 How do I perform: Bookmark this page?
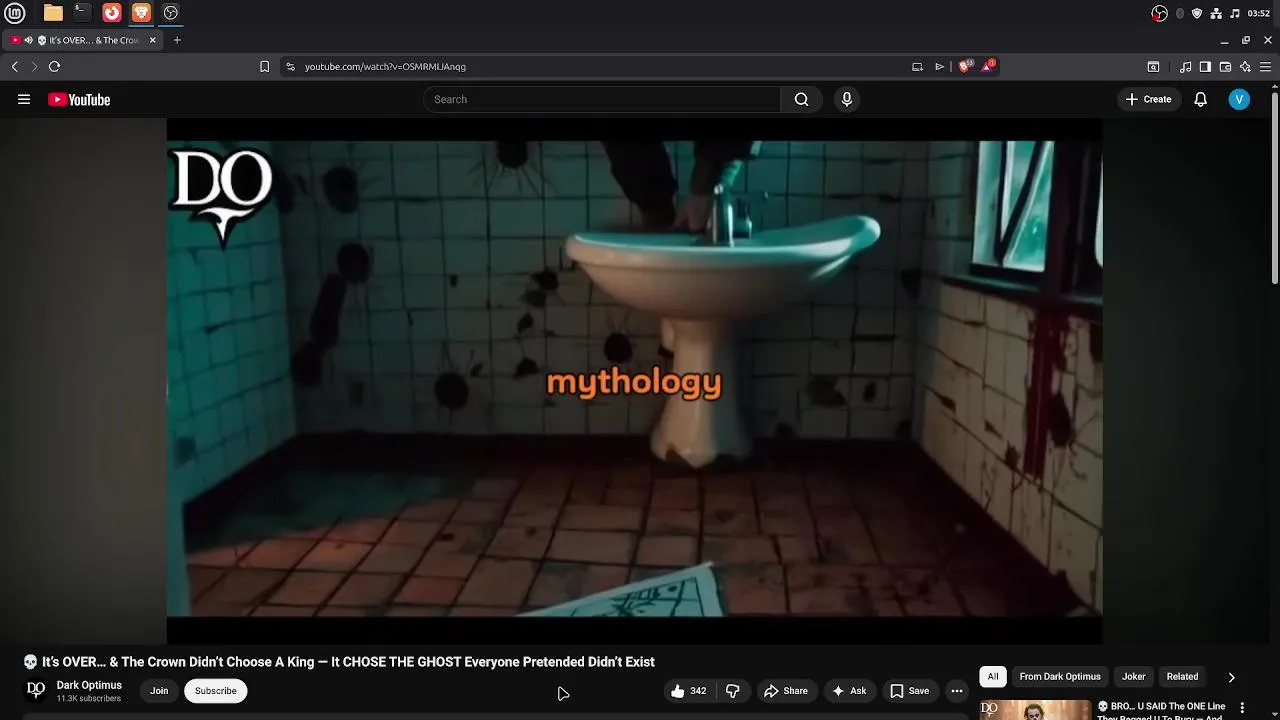(264, 67)
